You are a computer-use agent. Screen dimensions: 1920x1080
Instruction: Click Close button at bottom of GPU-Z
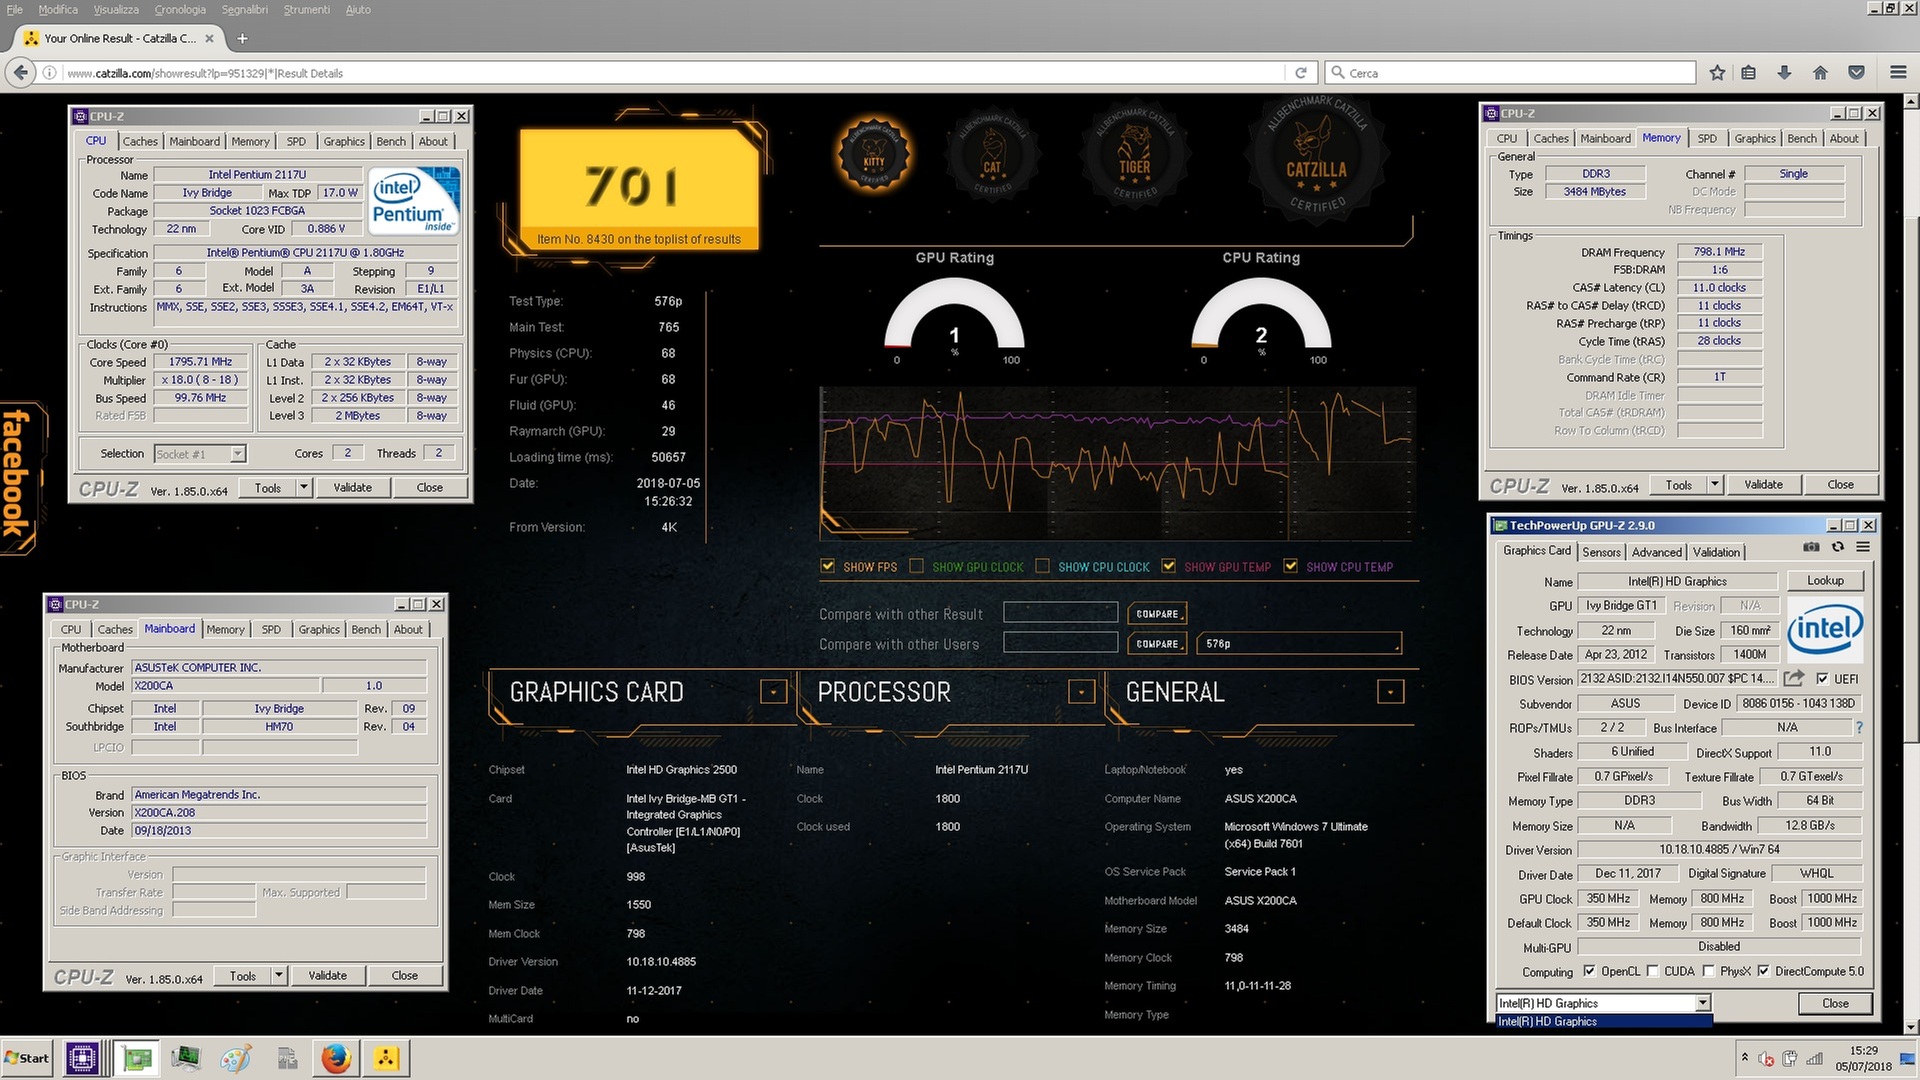pos(1835,1003)
